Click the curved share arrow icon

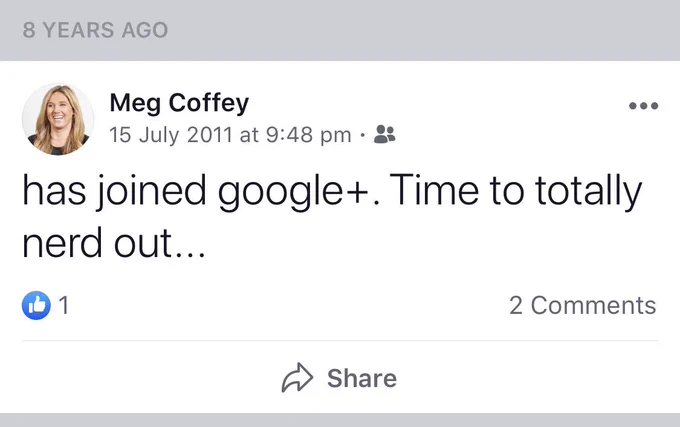pyautogui.click(x=298, y=378)
